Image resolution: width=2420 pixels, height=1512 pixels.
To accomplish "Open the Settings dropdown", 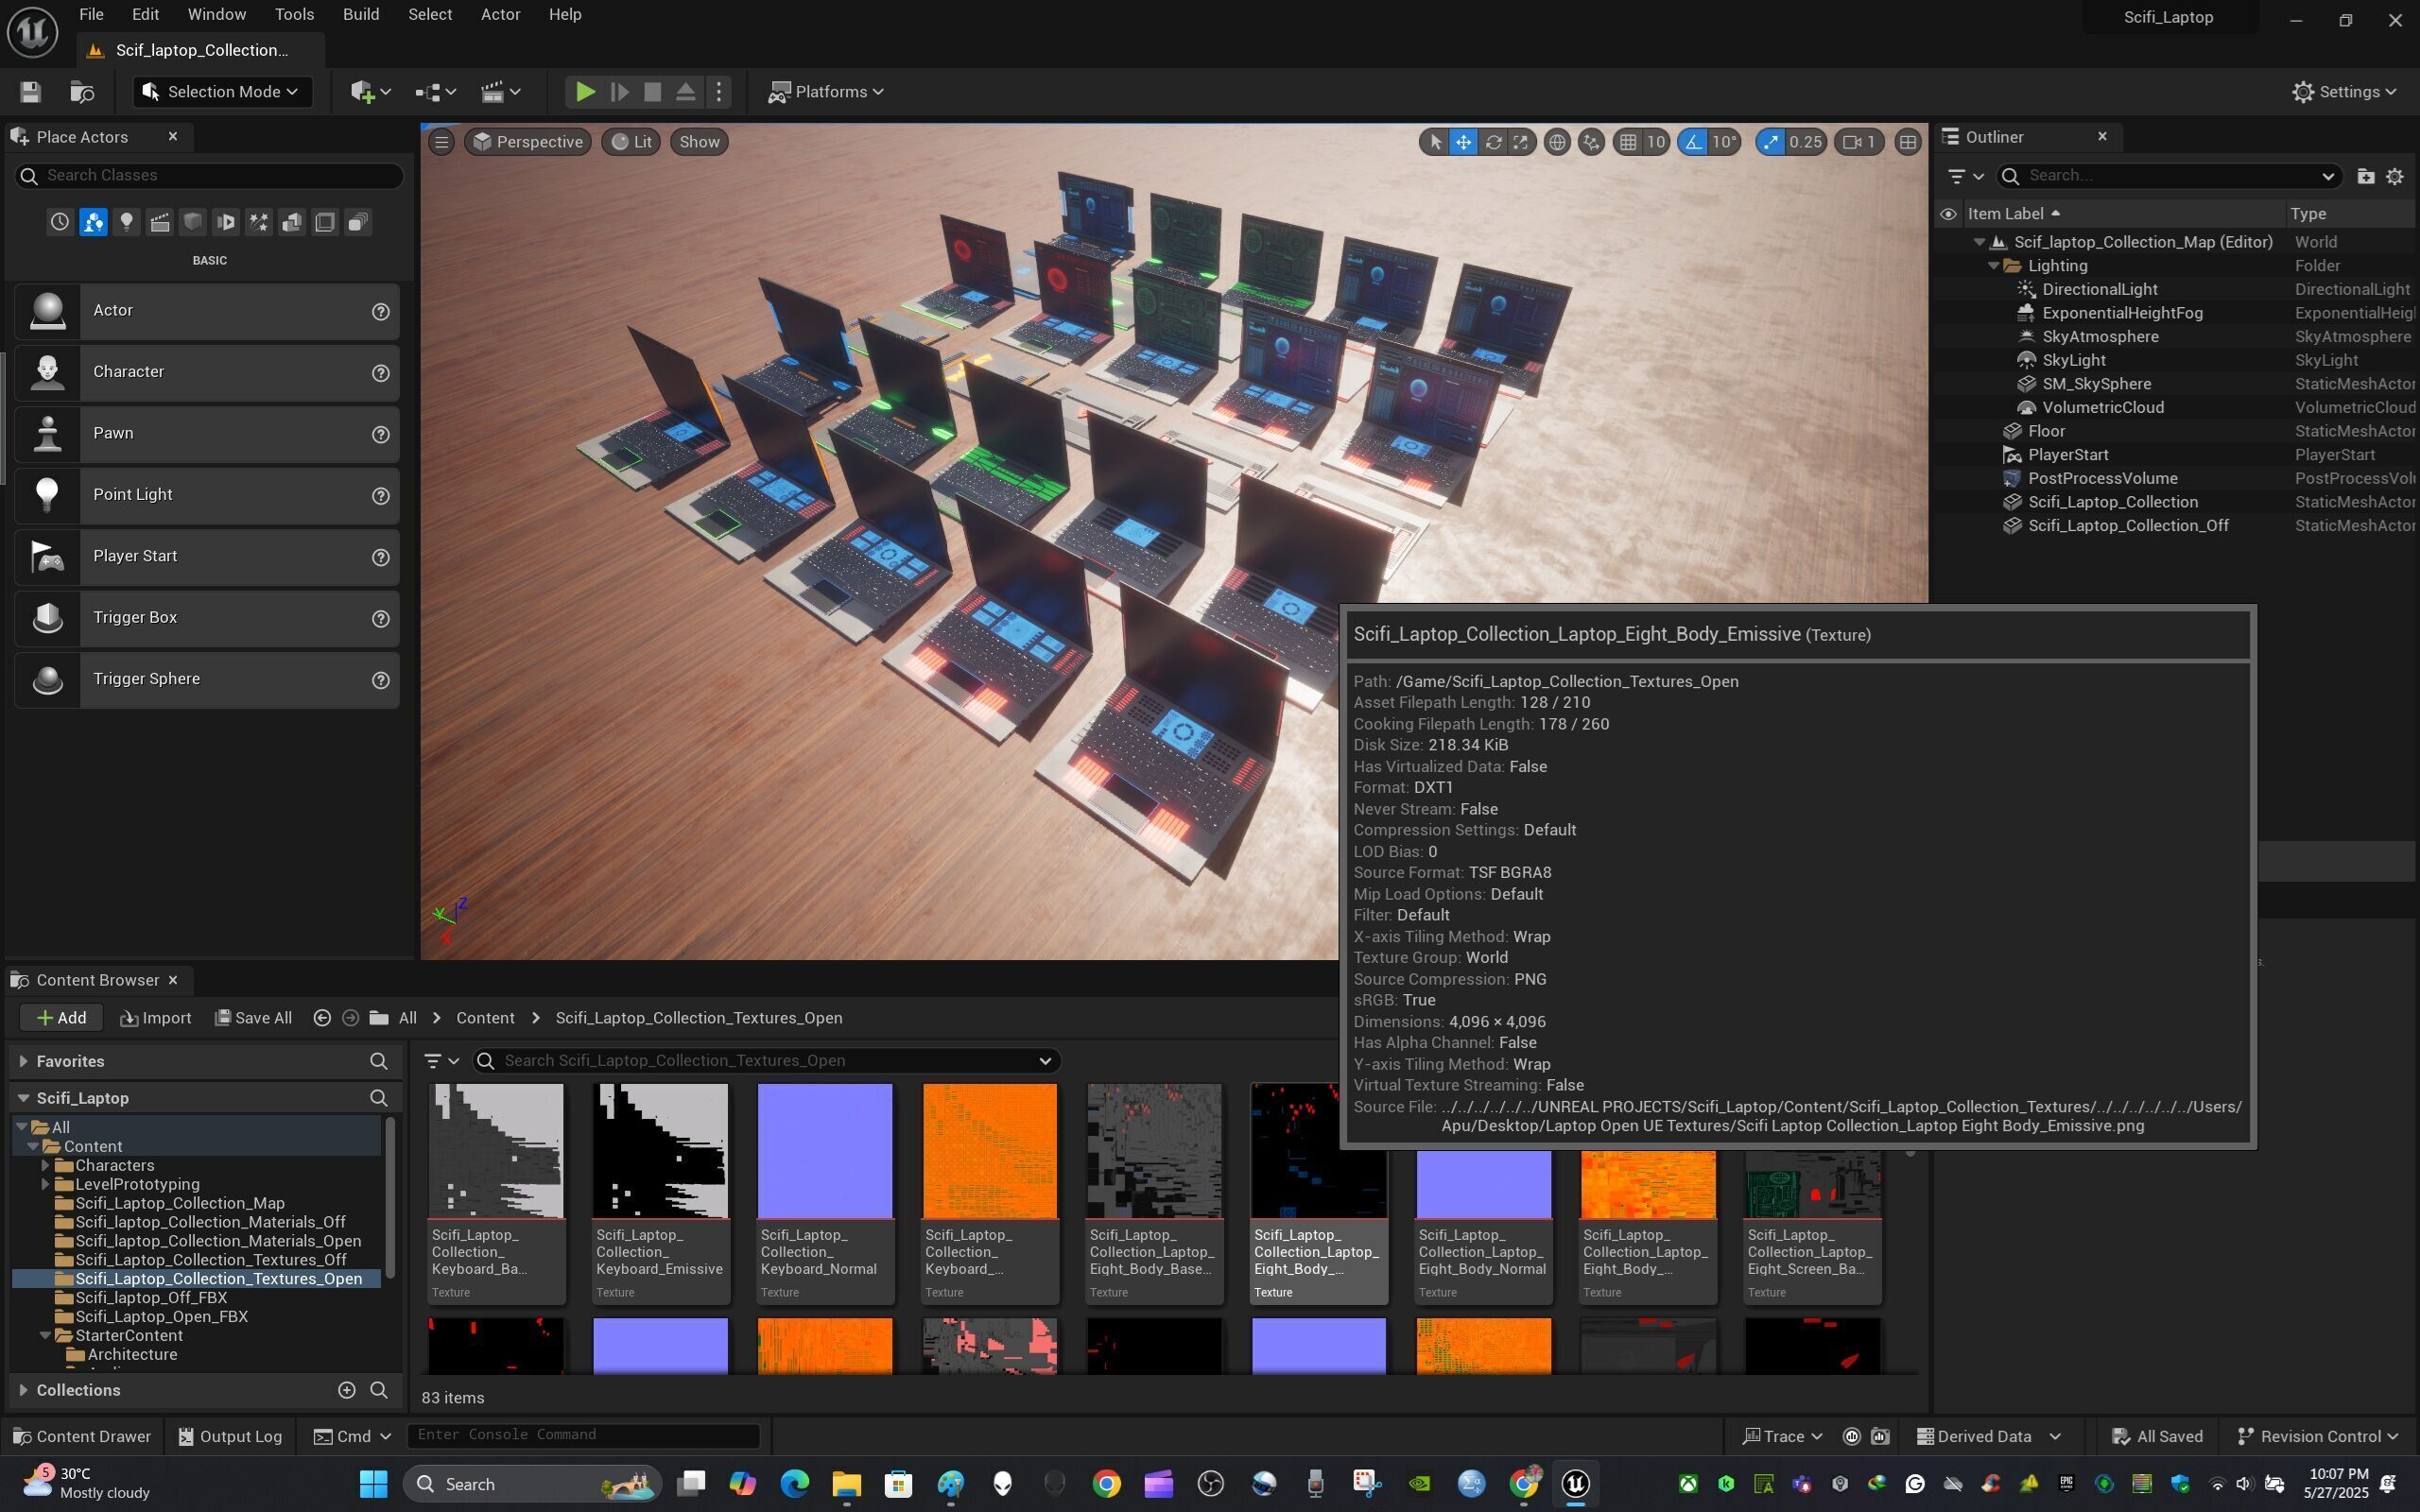I will pos(2344,92).
